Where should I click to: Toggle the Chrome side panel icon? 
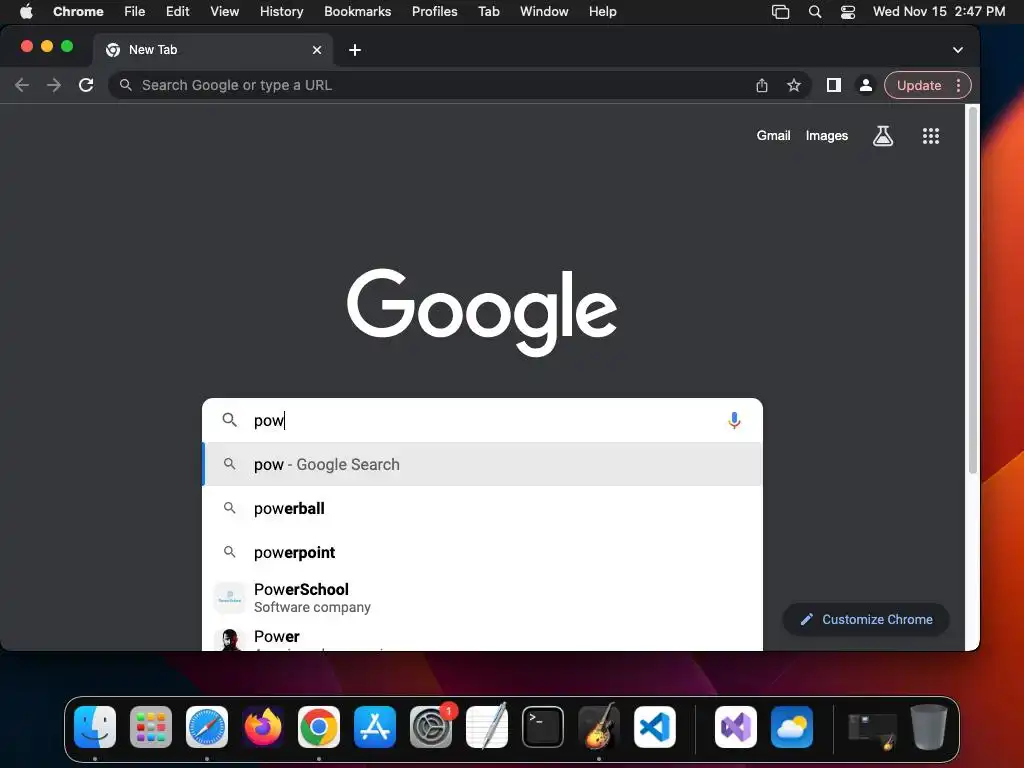(833, 85)
